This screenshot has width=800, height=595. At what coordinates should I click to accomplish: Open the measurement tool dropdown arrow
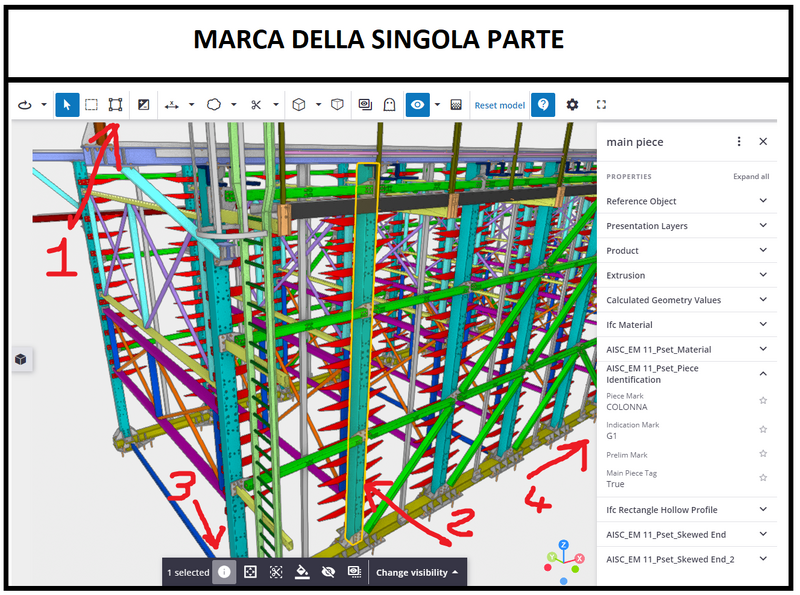click(x=191, y=105)
